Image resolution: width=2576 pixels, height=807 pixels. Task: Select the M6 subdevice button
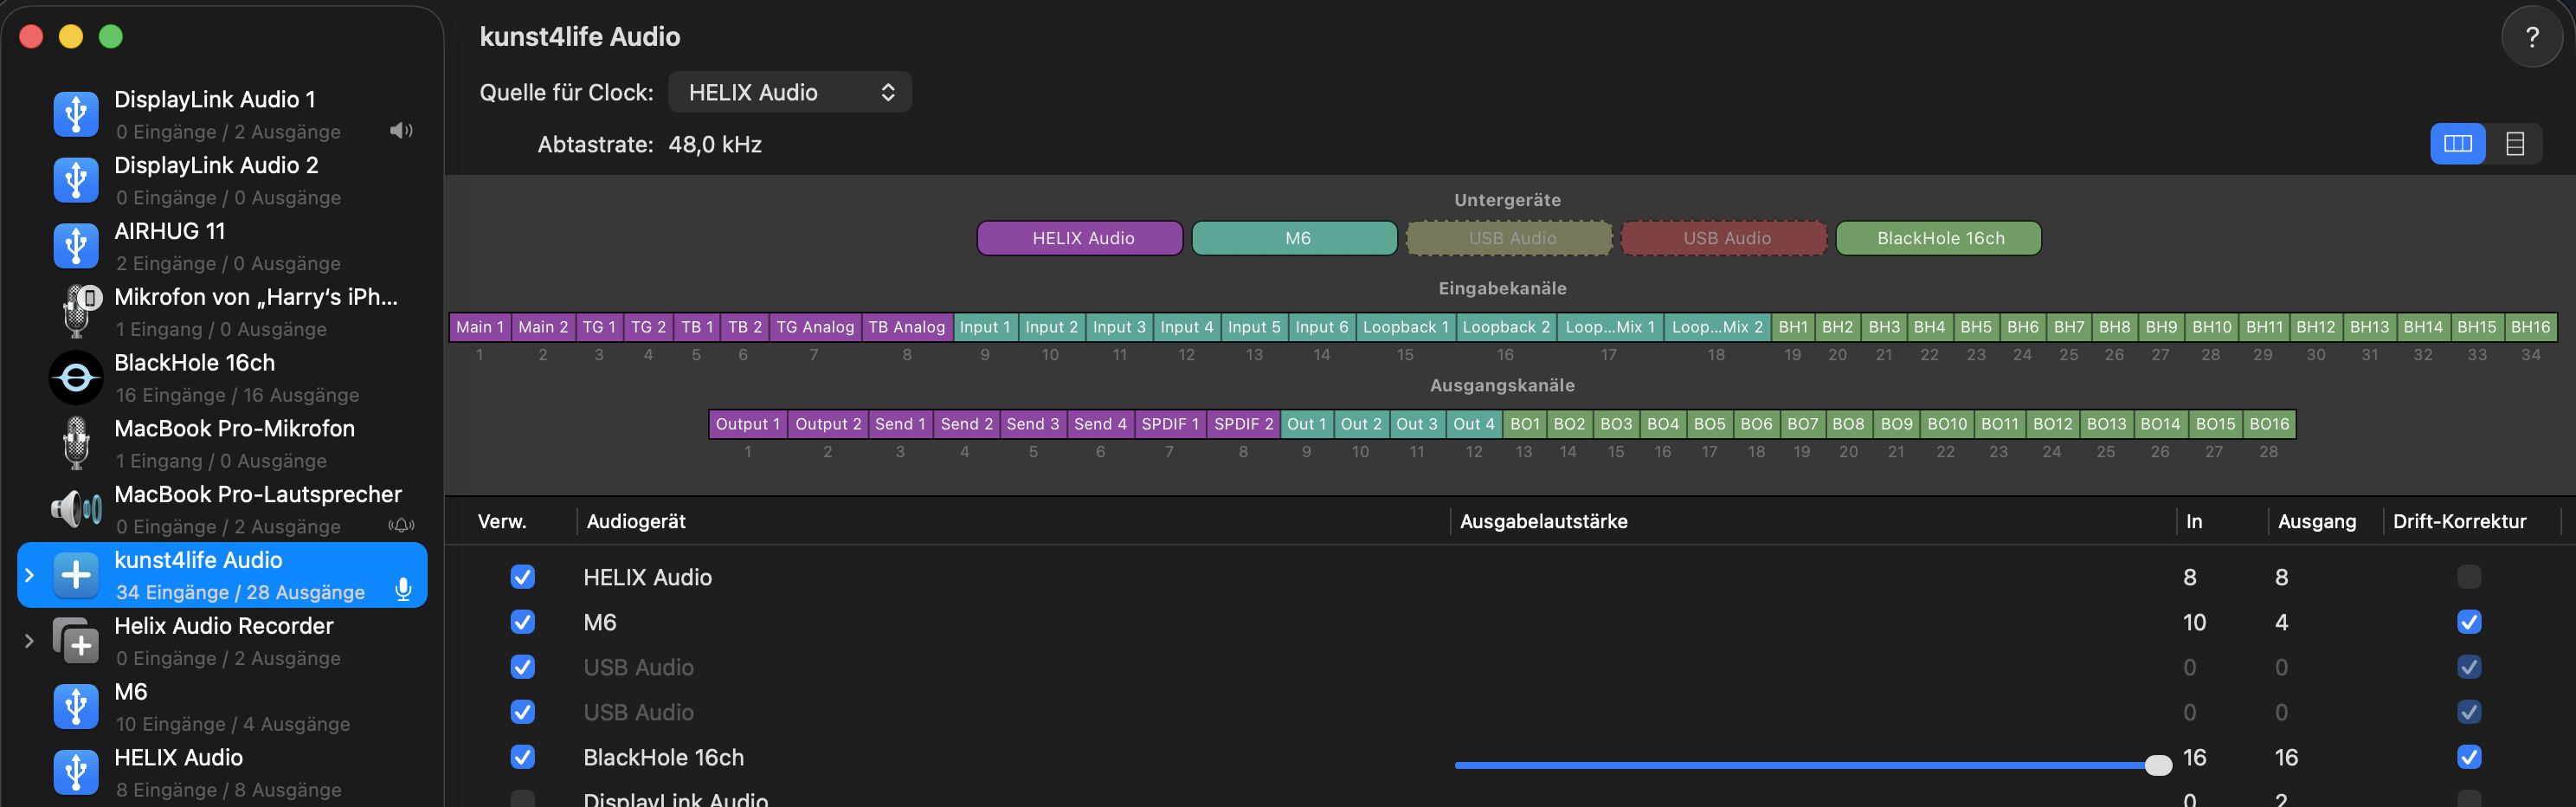1295,238
